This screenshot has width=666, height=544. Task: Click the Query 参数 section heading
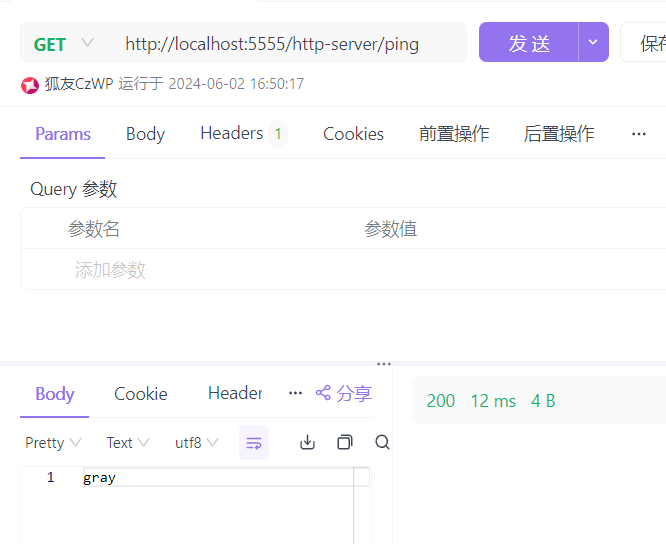[x=73, y=189]
